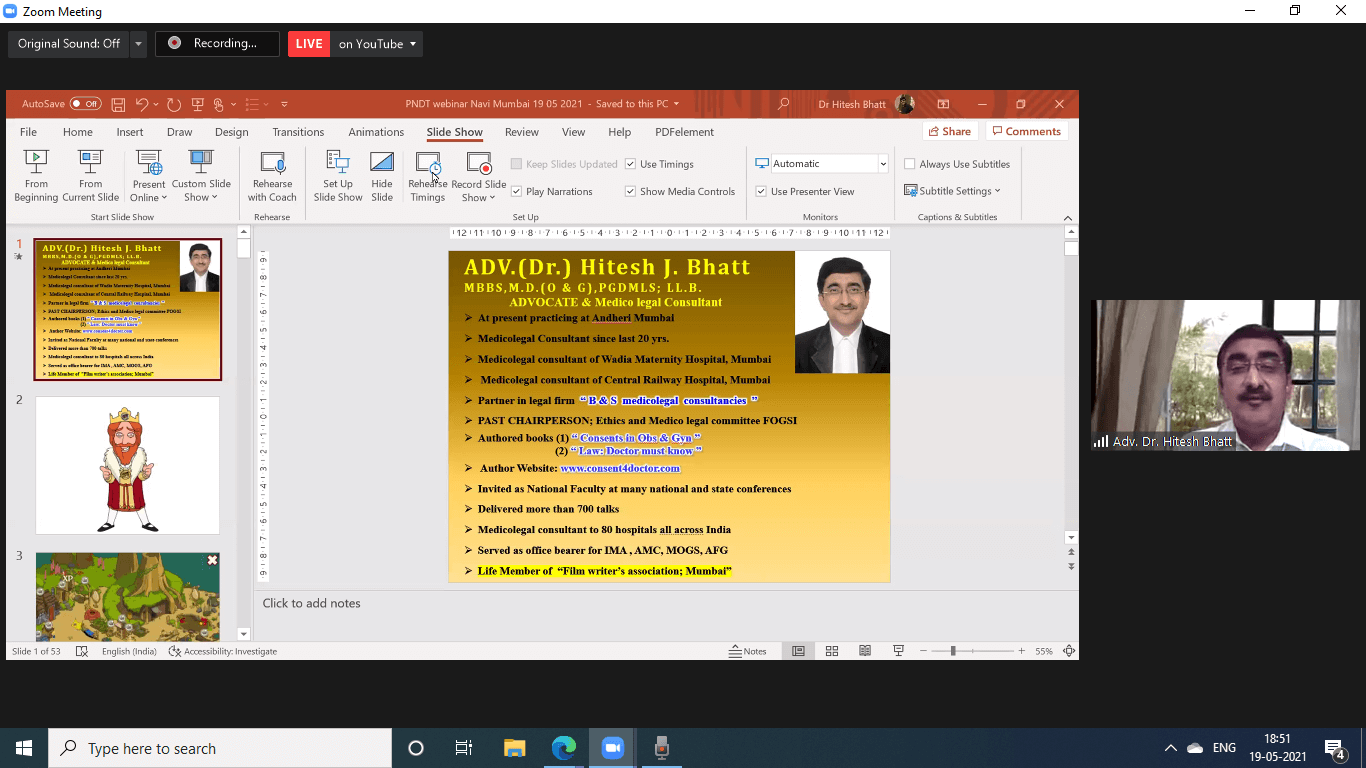The width and height of the screenshot is (1366, 768).
Task: Open the File menu
Action: [28, 132]
